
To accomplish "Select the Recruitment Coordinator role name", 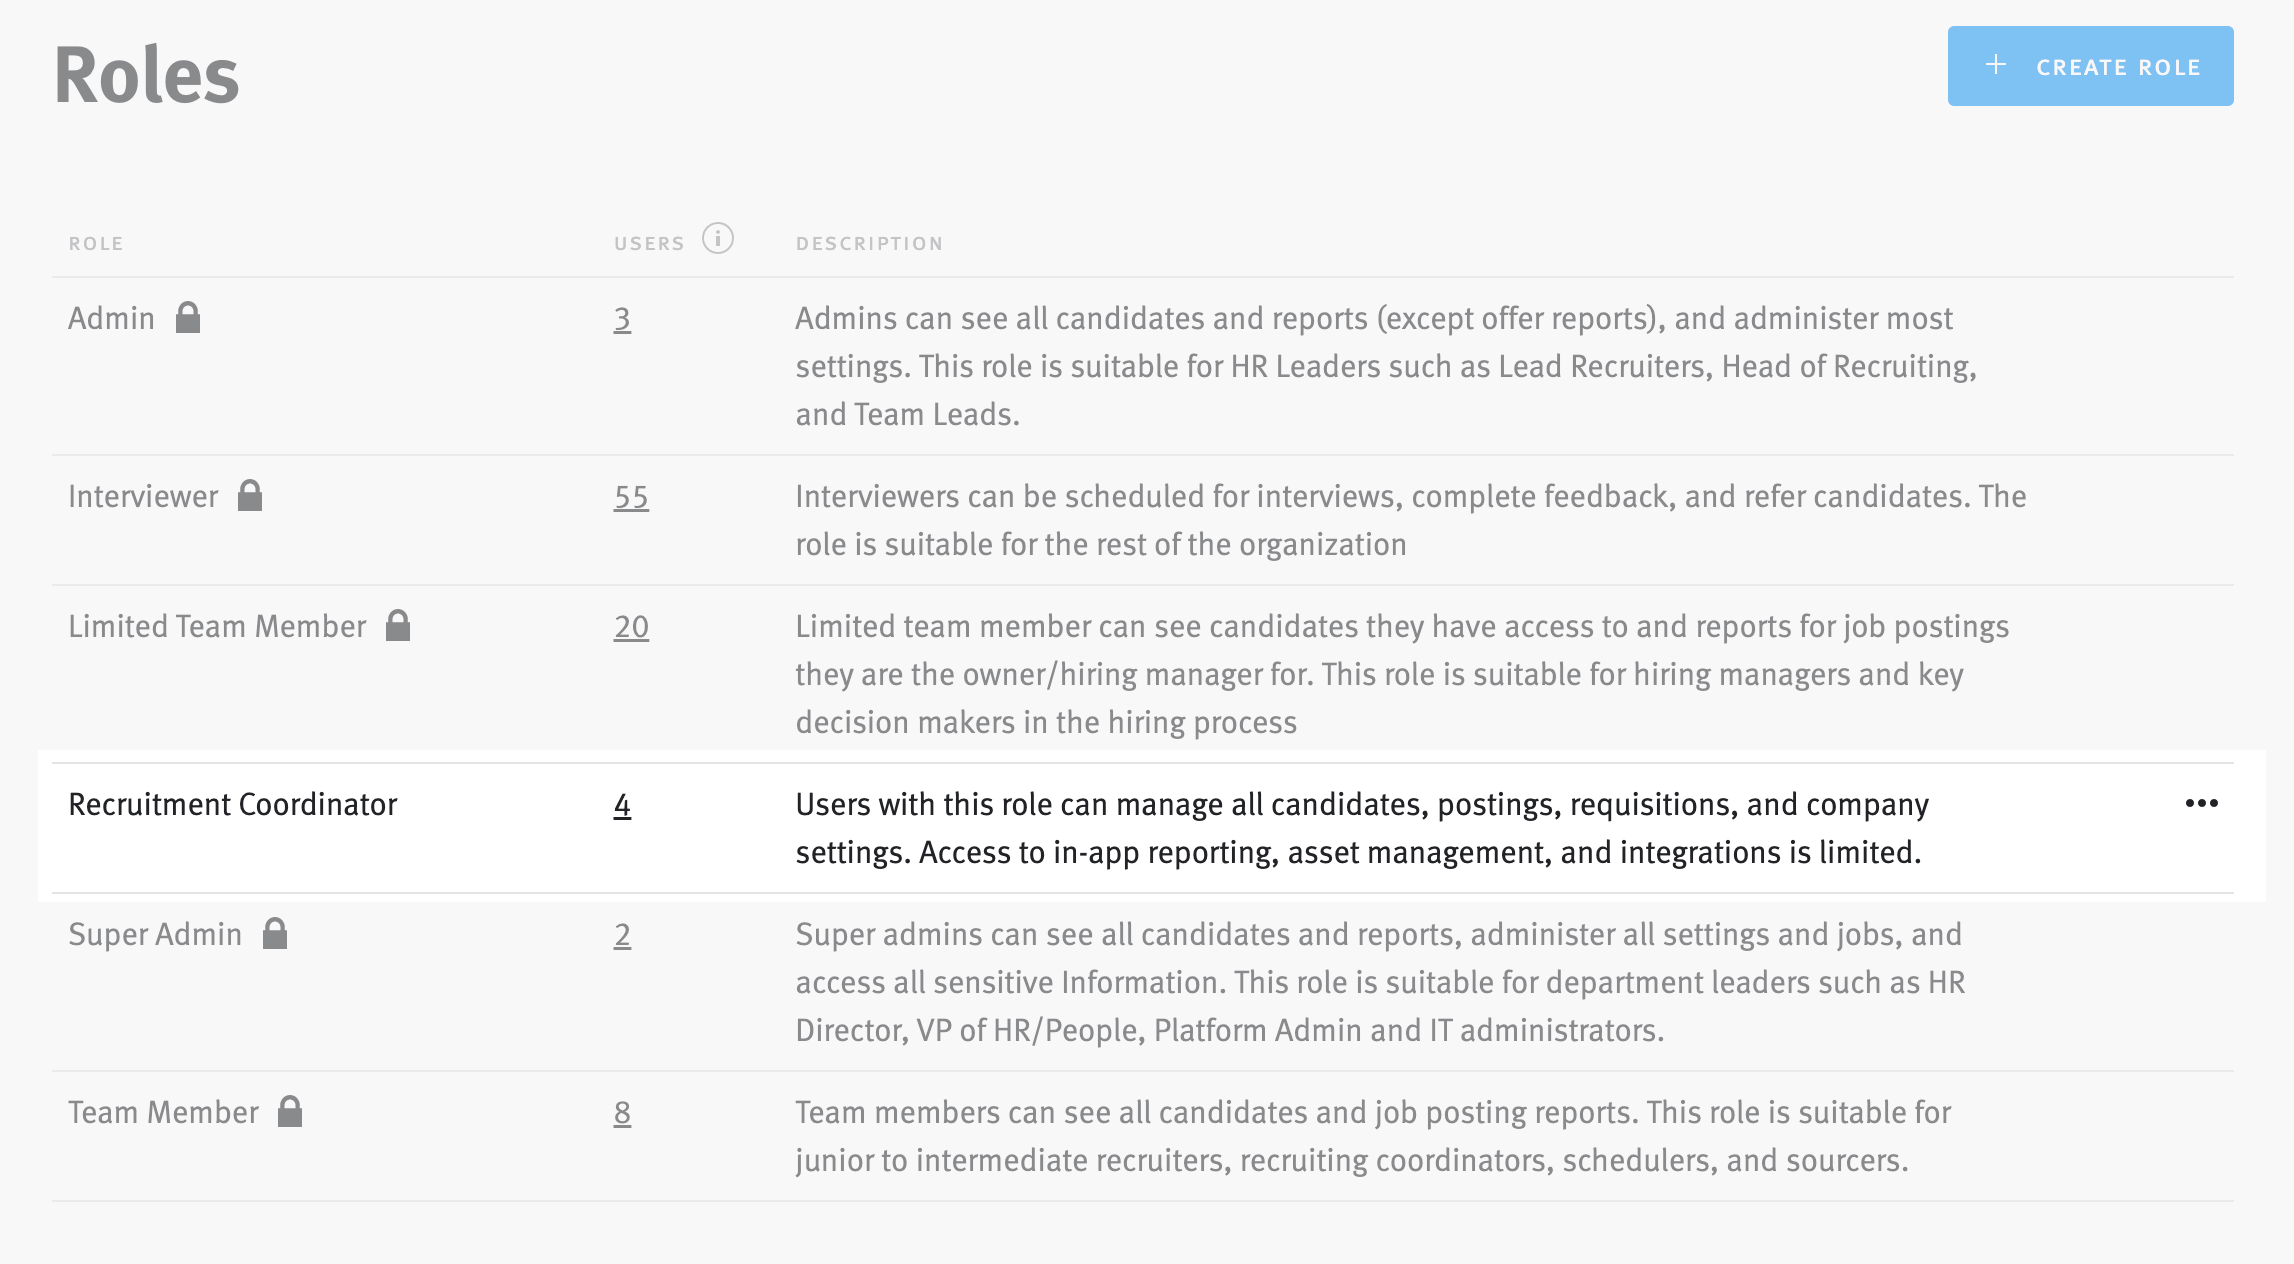I will tap(232, 803).
